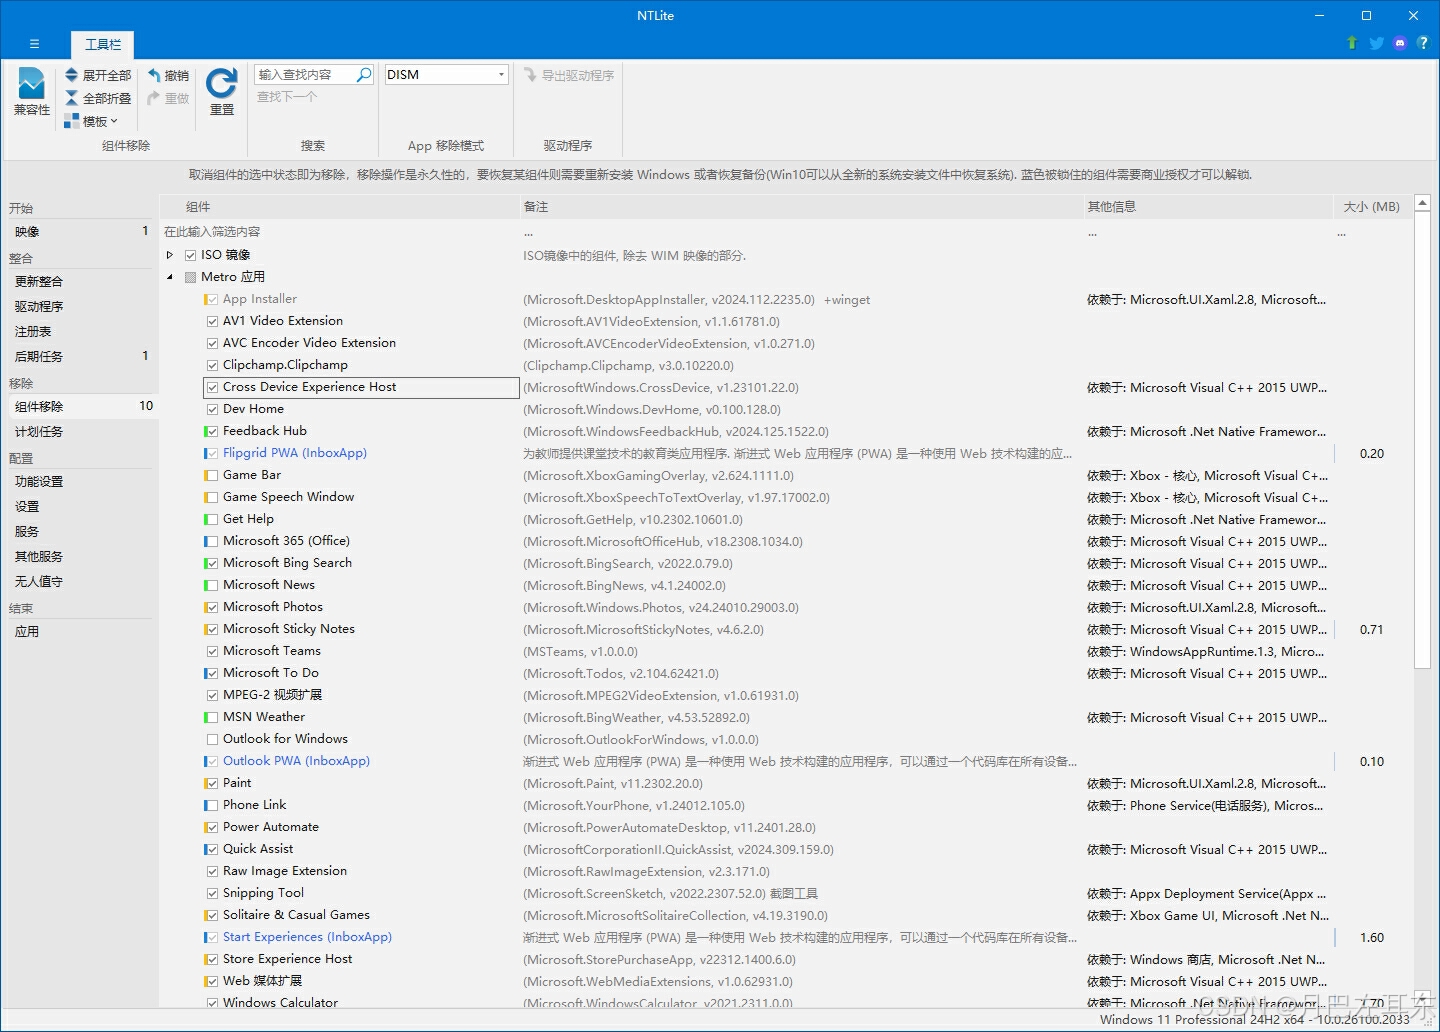Uncheck AV1 Video Extension
Screen dimensions: 1440x1032
point(212,321)
